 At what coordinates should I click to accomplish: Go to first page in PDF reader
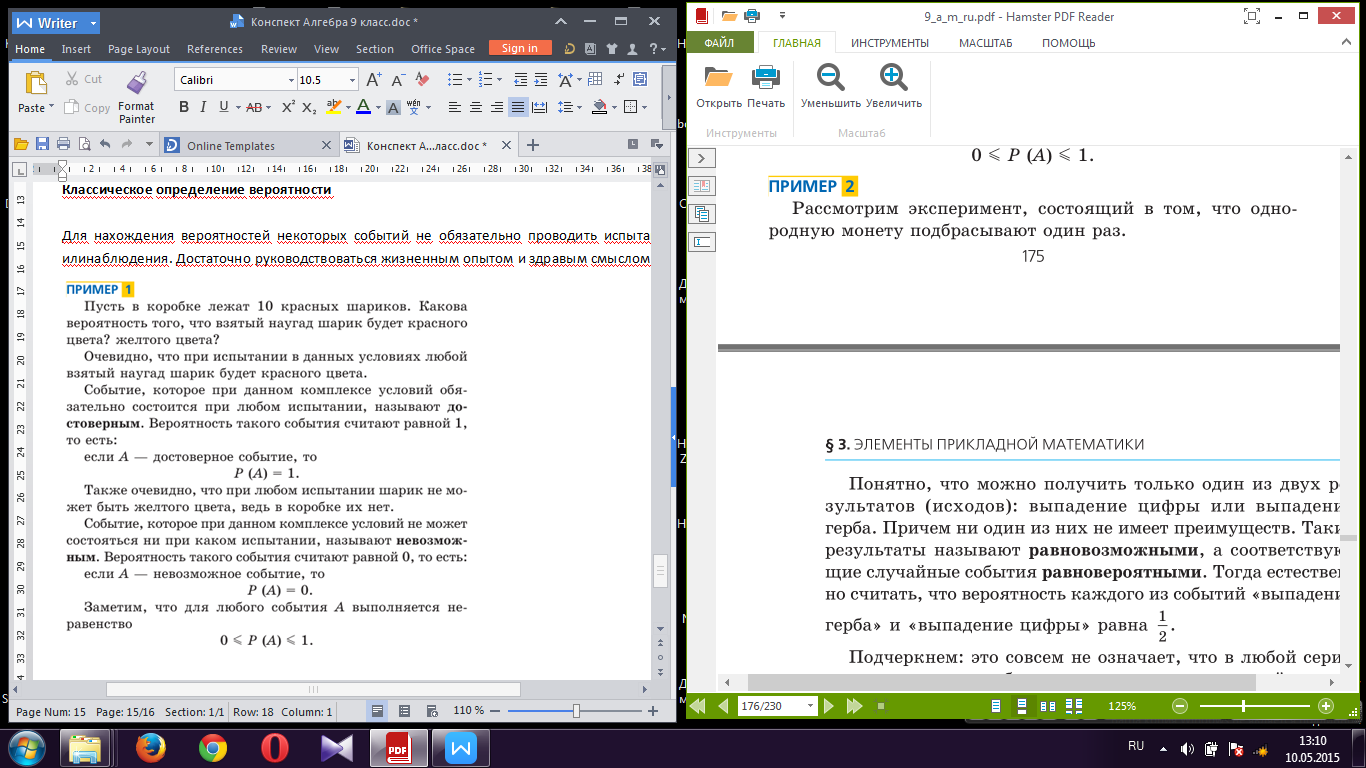click(x=699, y=706)
